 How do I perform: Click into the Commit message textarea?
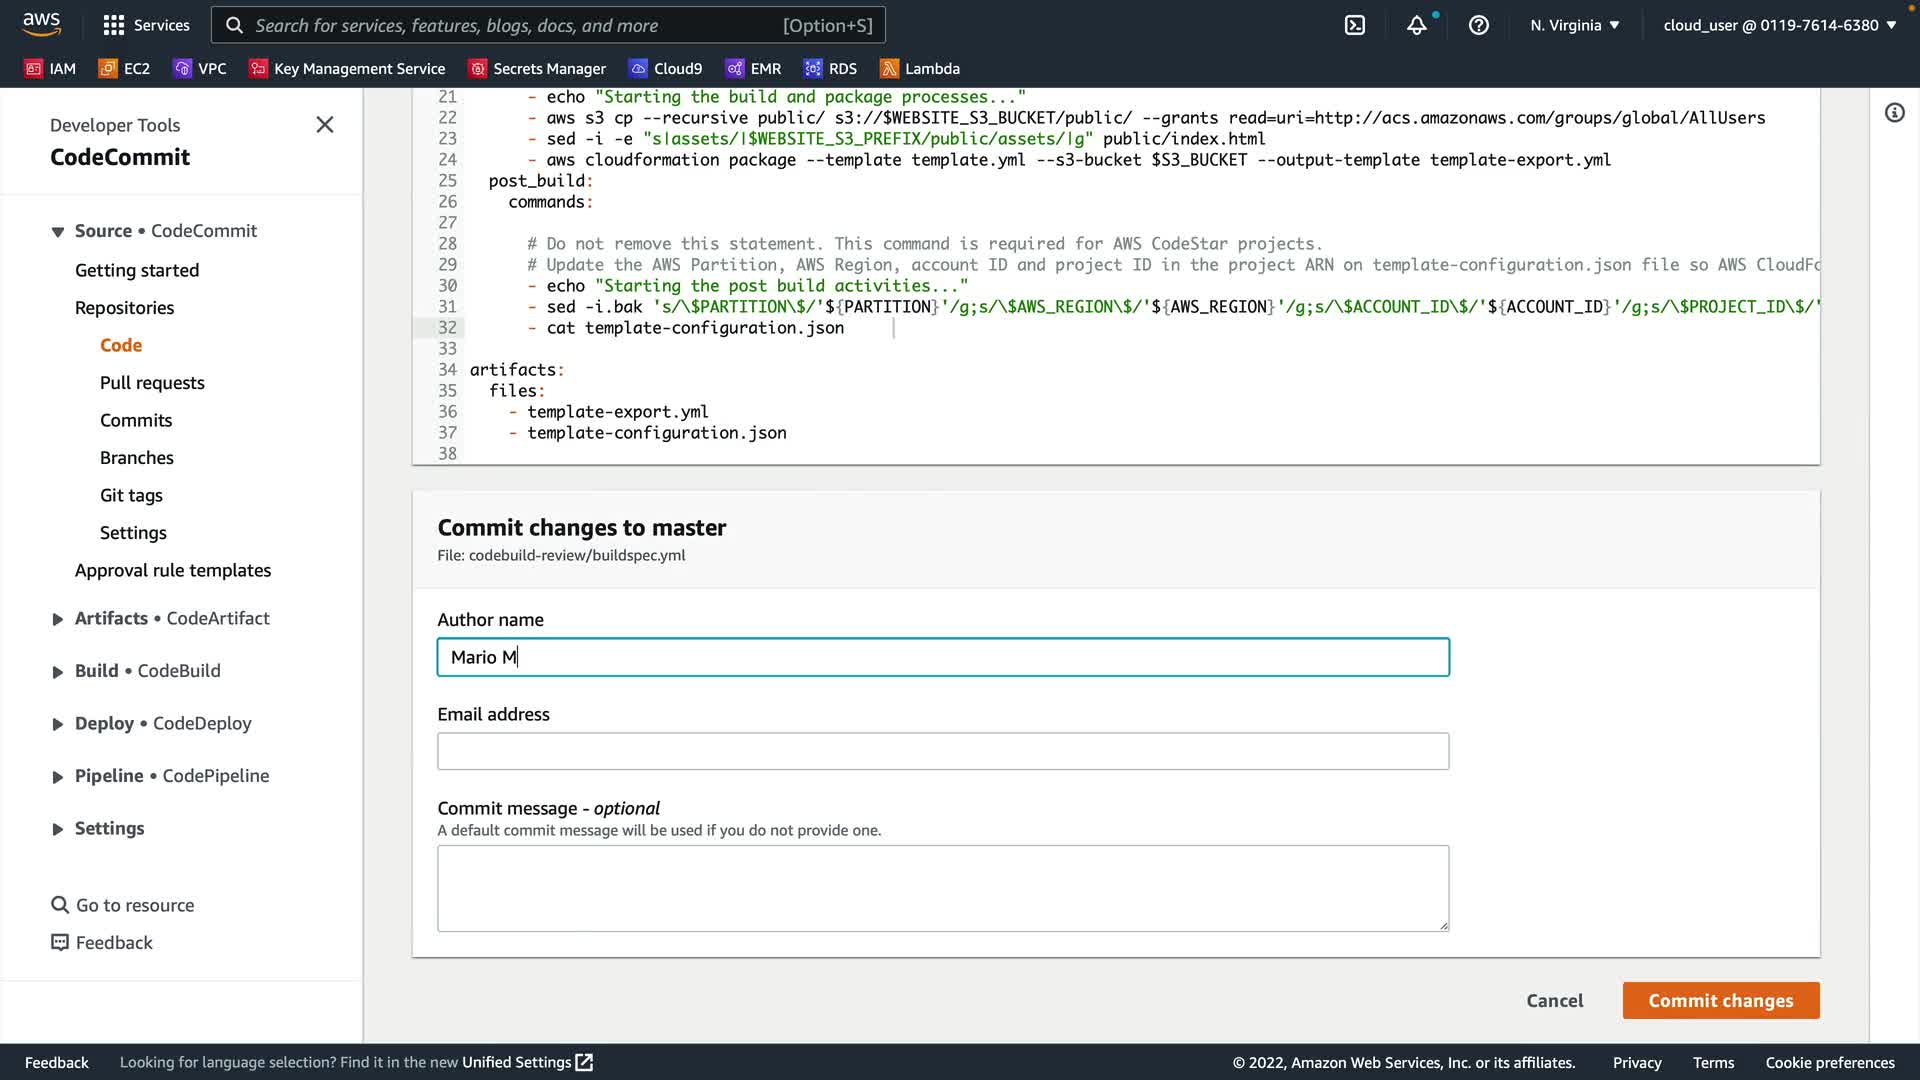(x=942, y=887)
